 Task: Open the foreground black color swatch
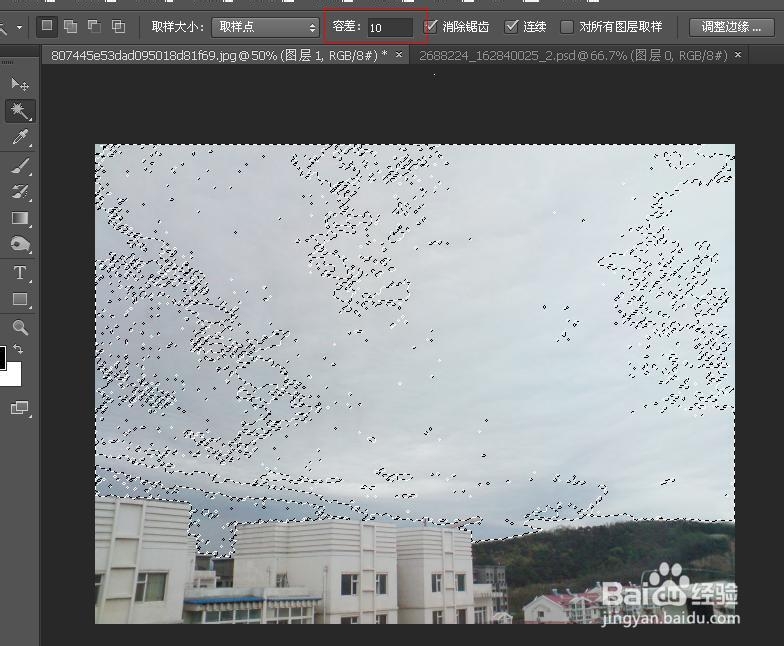tap(2, 357)
